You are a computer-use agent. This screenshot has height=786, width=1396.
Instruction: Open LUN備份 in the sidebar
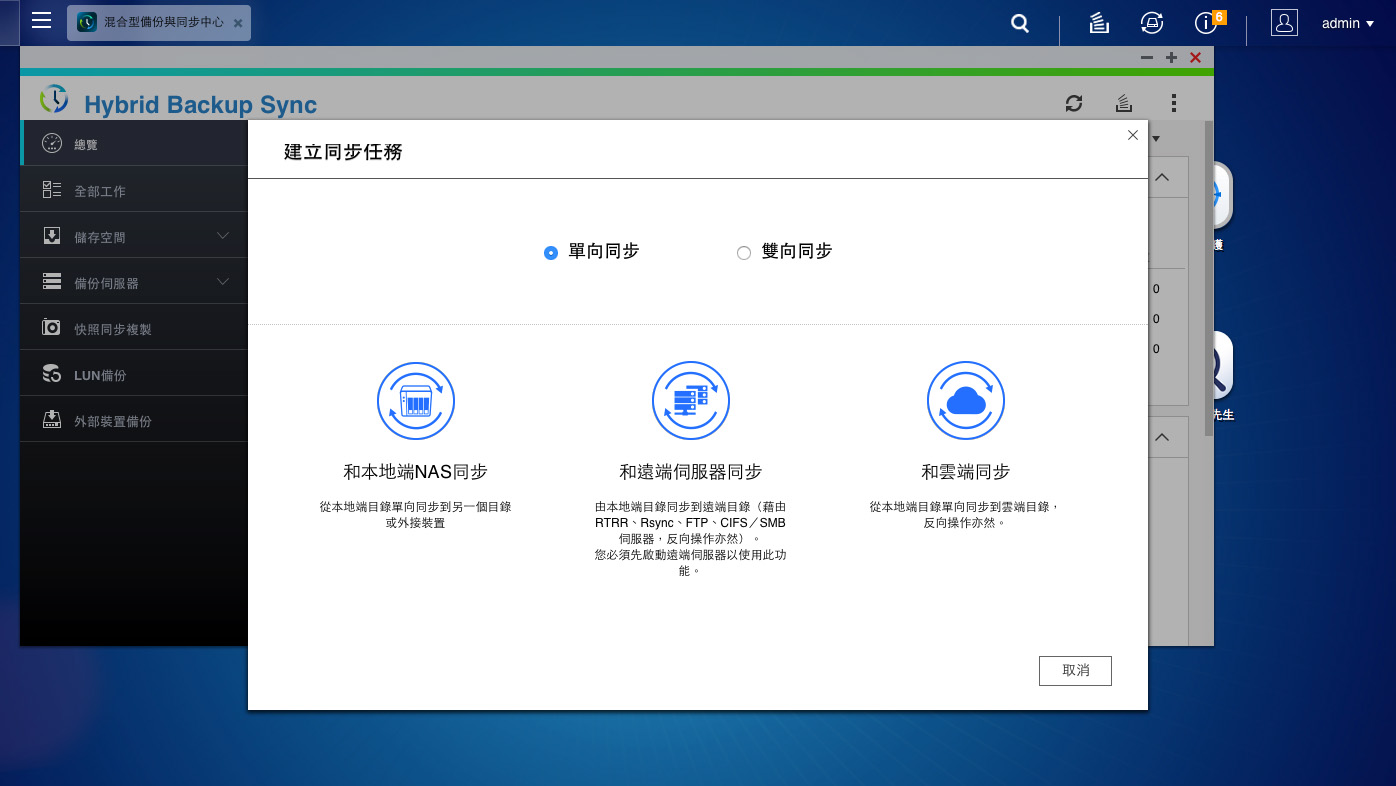(134, 374)
